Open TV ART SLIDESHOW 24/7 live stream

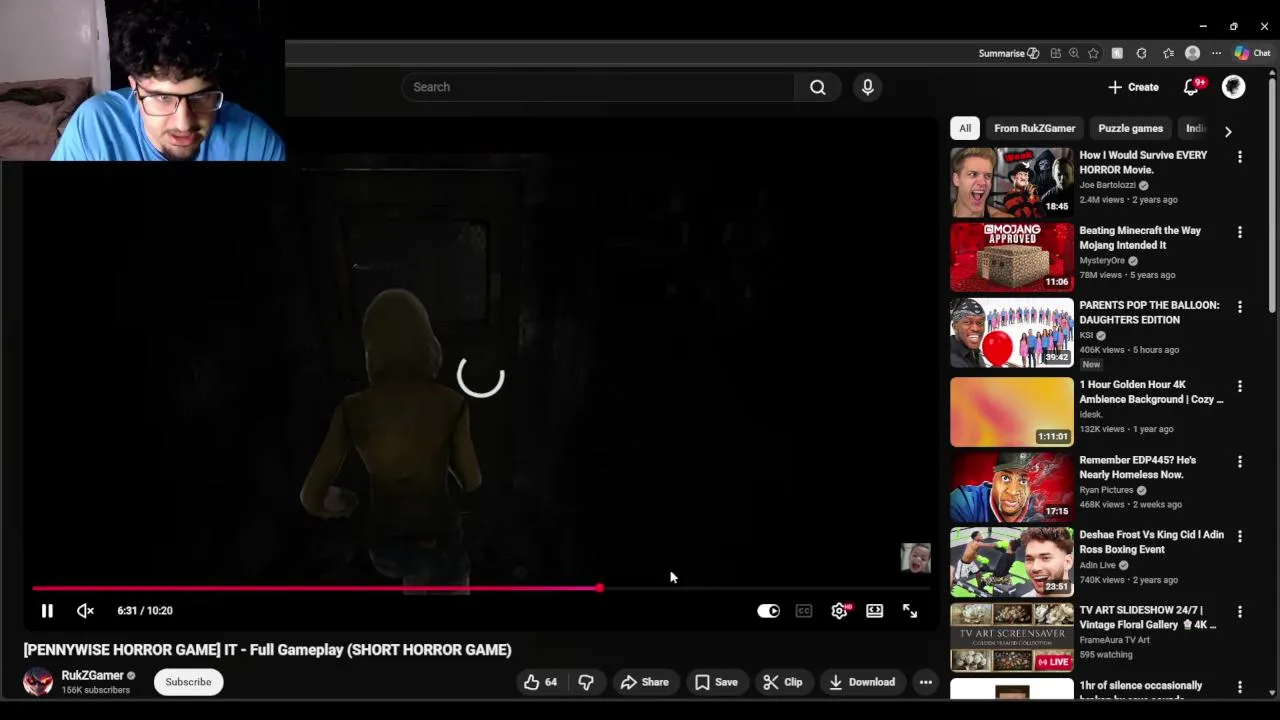[x=1012, y=637]
